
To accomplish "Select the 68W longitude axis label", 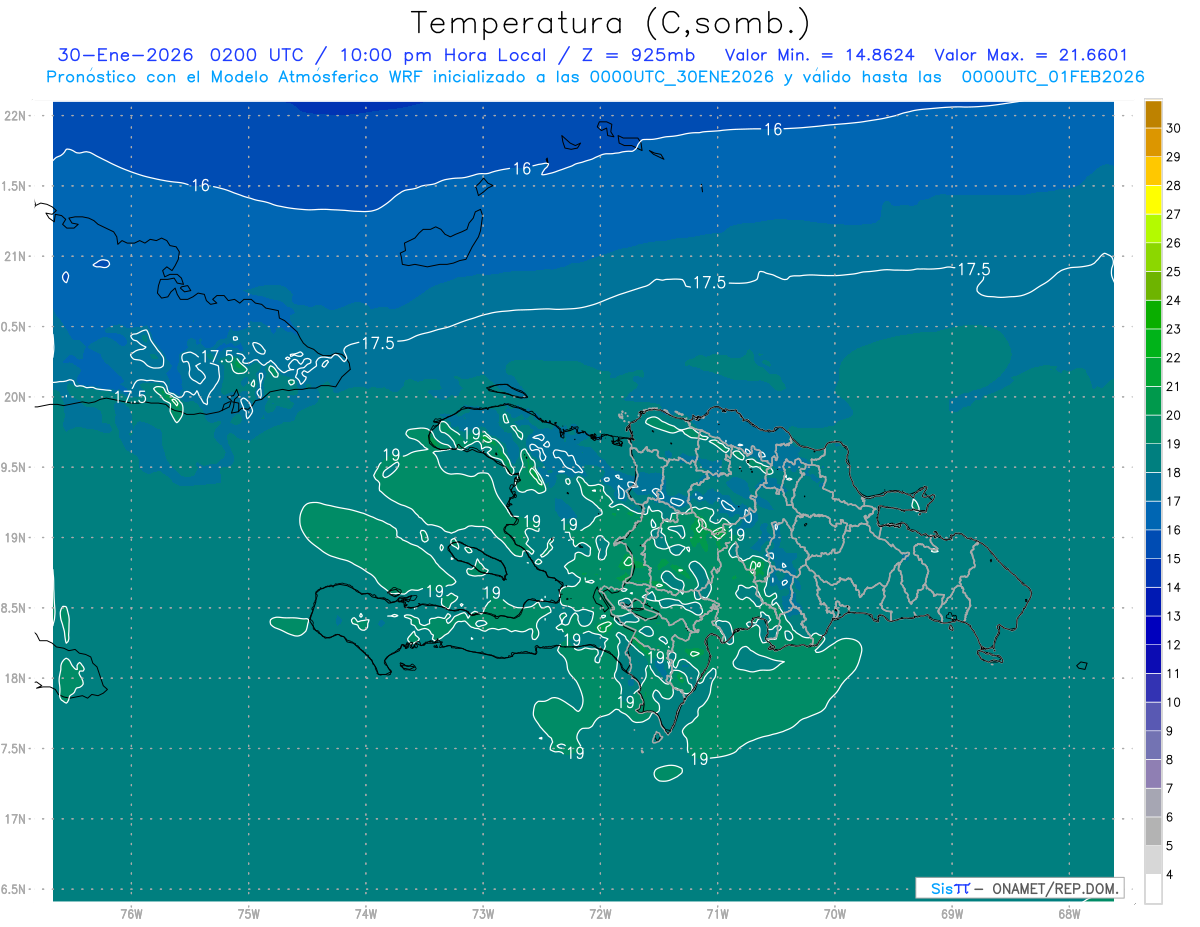I will (x=1068, y=913).
